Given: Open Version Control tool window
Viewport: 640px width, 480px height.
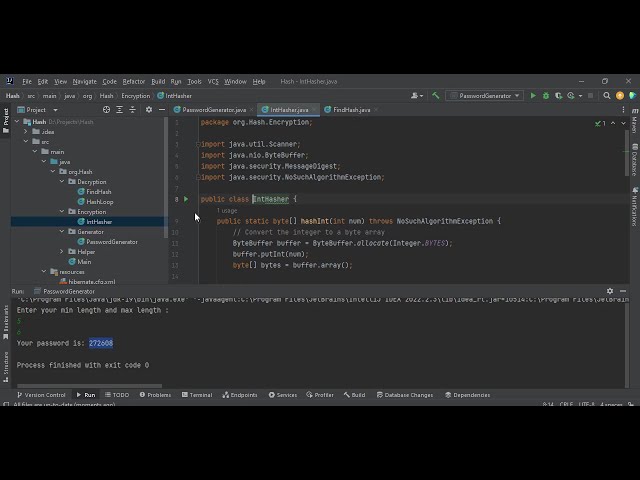Looking at the screenshot, I should coord(41,395).
